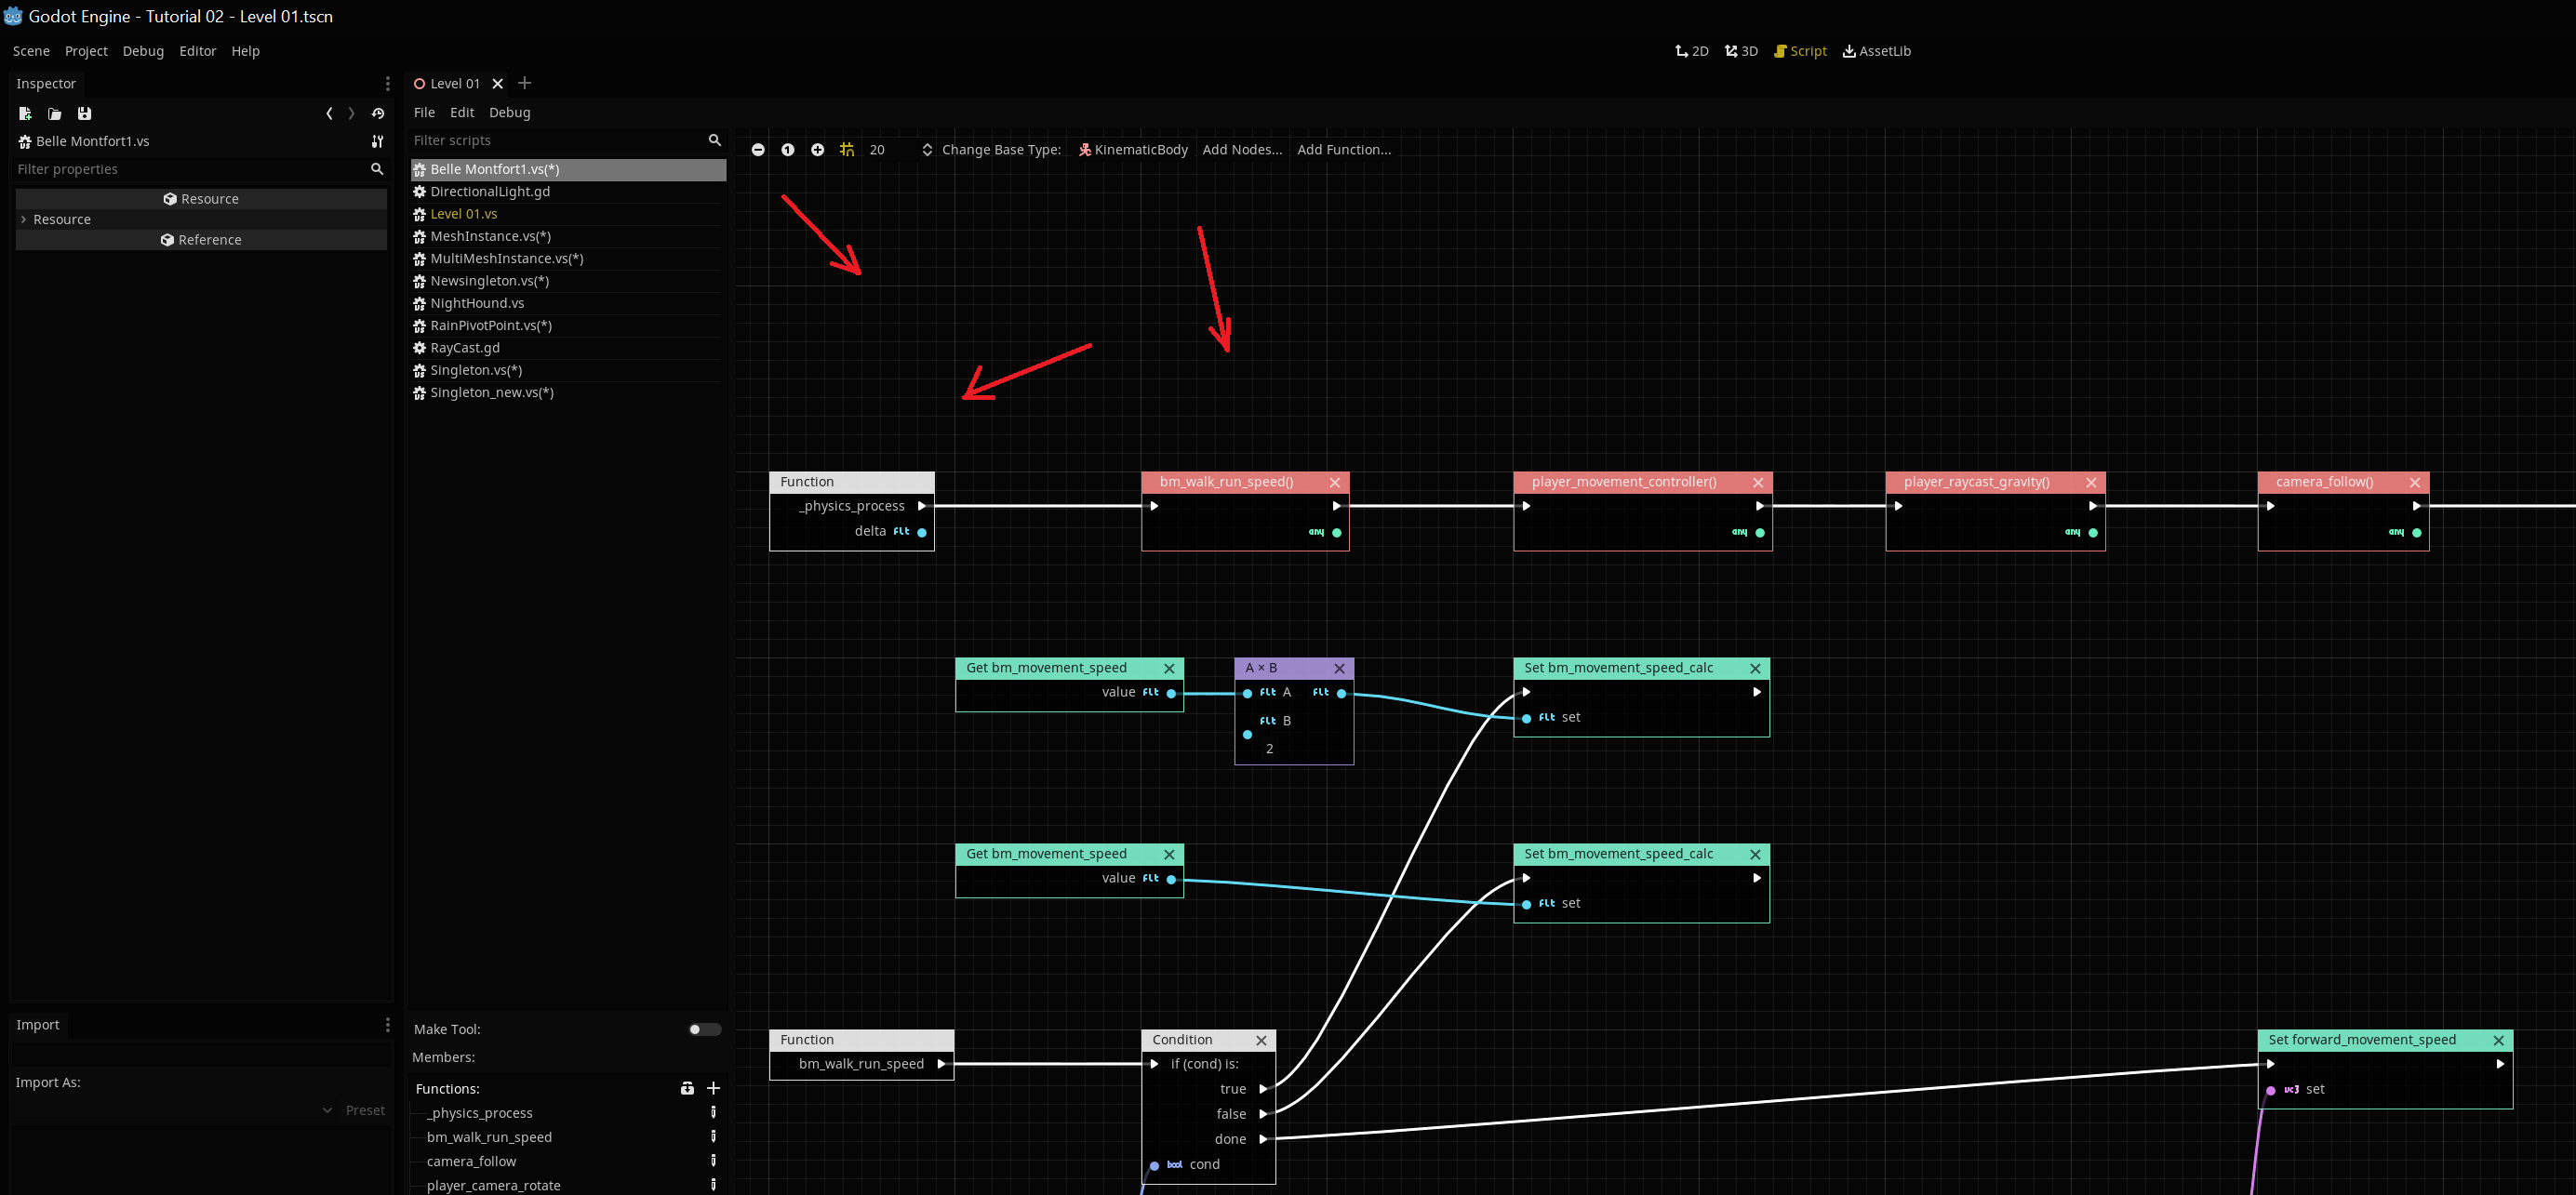Save the current resource in Inspector

pyautogui.click(x=84, y=113)
